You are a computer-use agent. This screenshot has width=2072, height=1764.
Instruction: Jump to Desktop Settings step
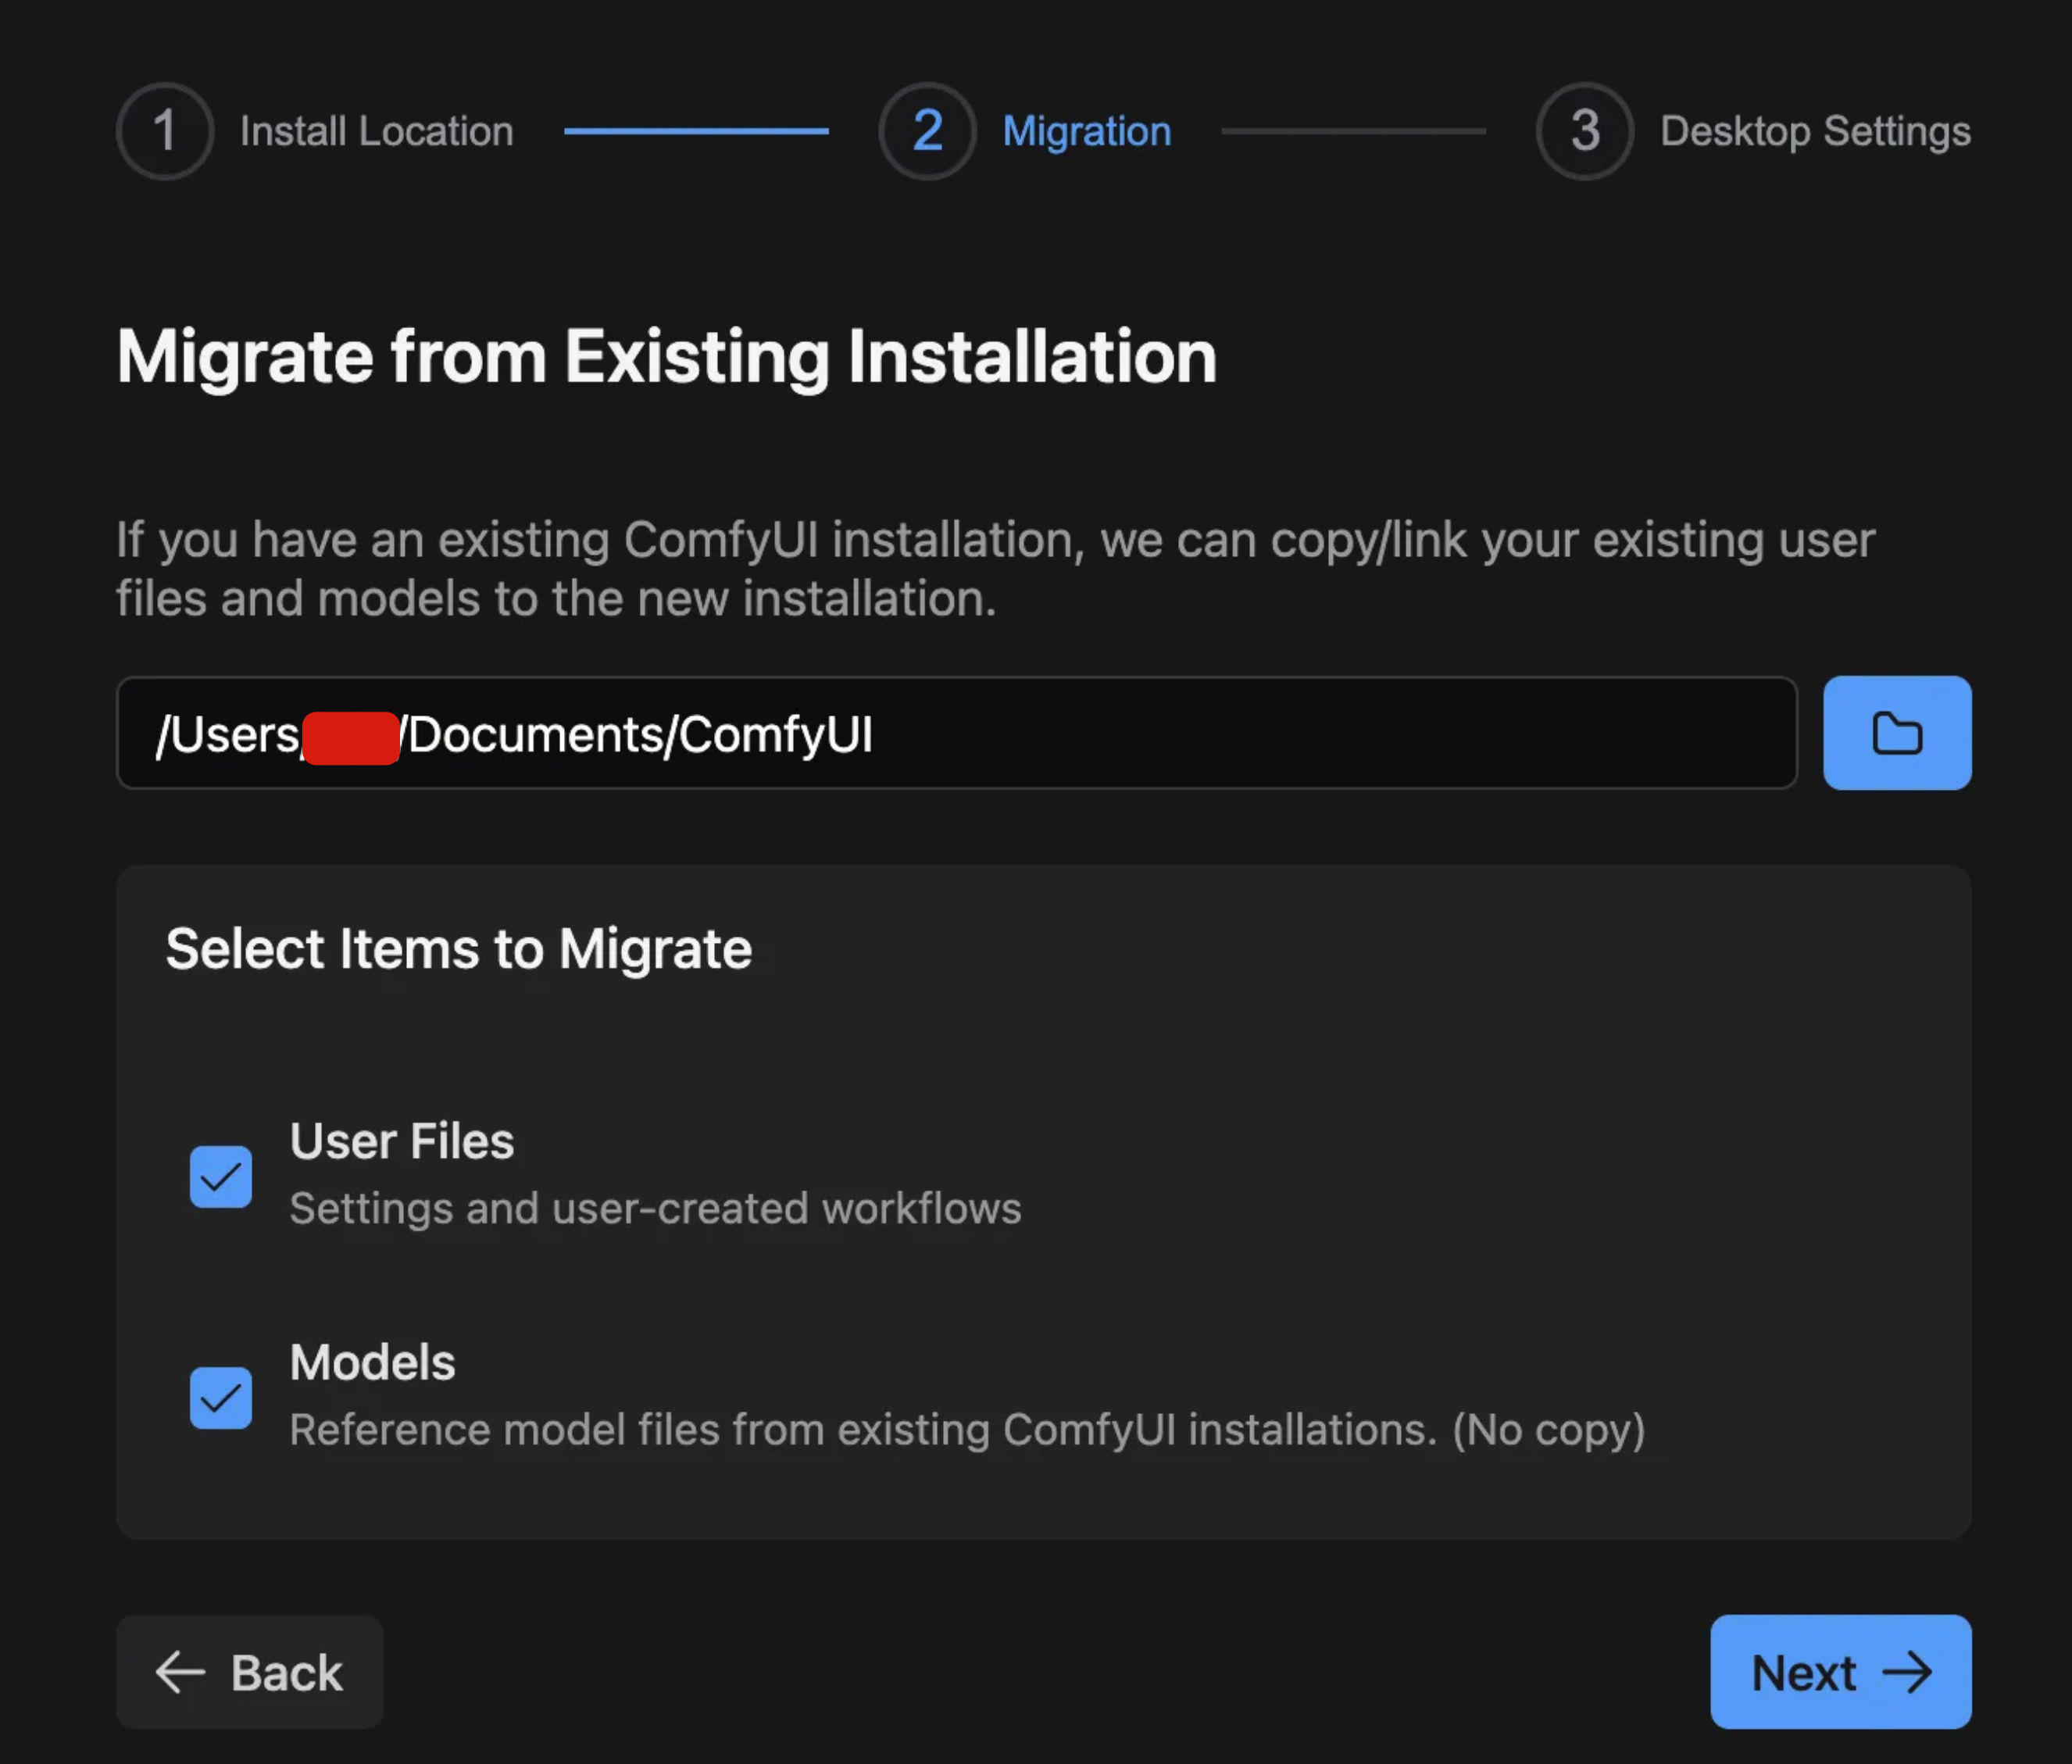(1815, 131)
